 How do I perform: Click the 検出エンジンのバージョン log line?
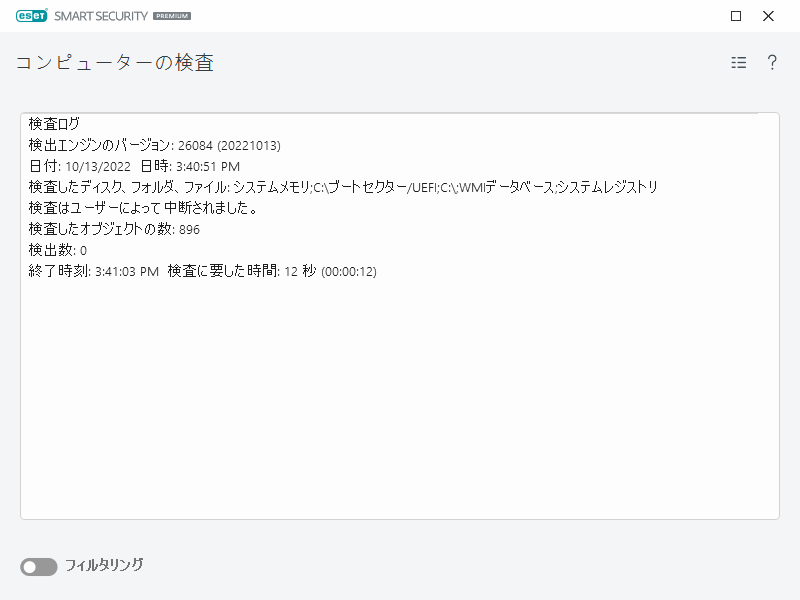[138, 145]
